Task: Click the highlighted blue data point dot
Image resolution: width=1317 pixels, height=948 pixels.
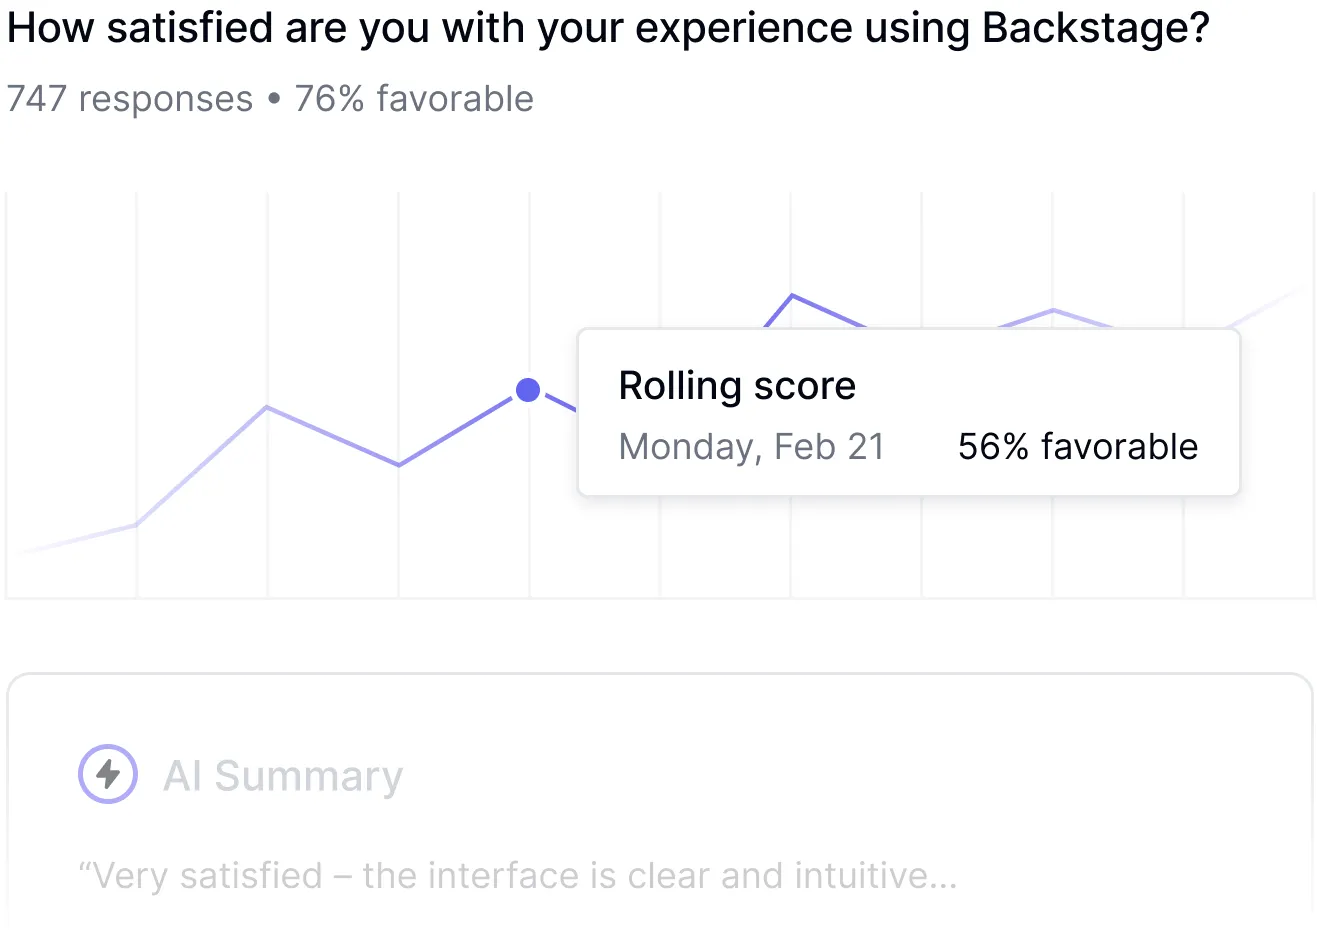Action: pyautogui.click(x=528, y=390)
